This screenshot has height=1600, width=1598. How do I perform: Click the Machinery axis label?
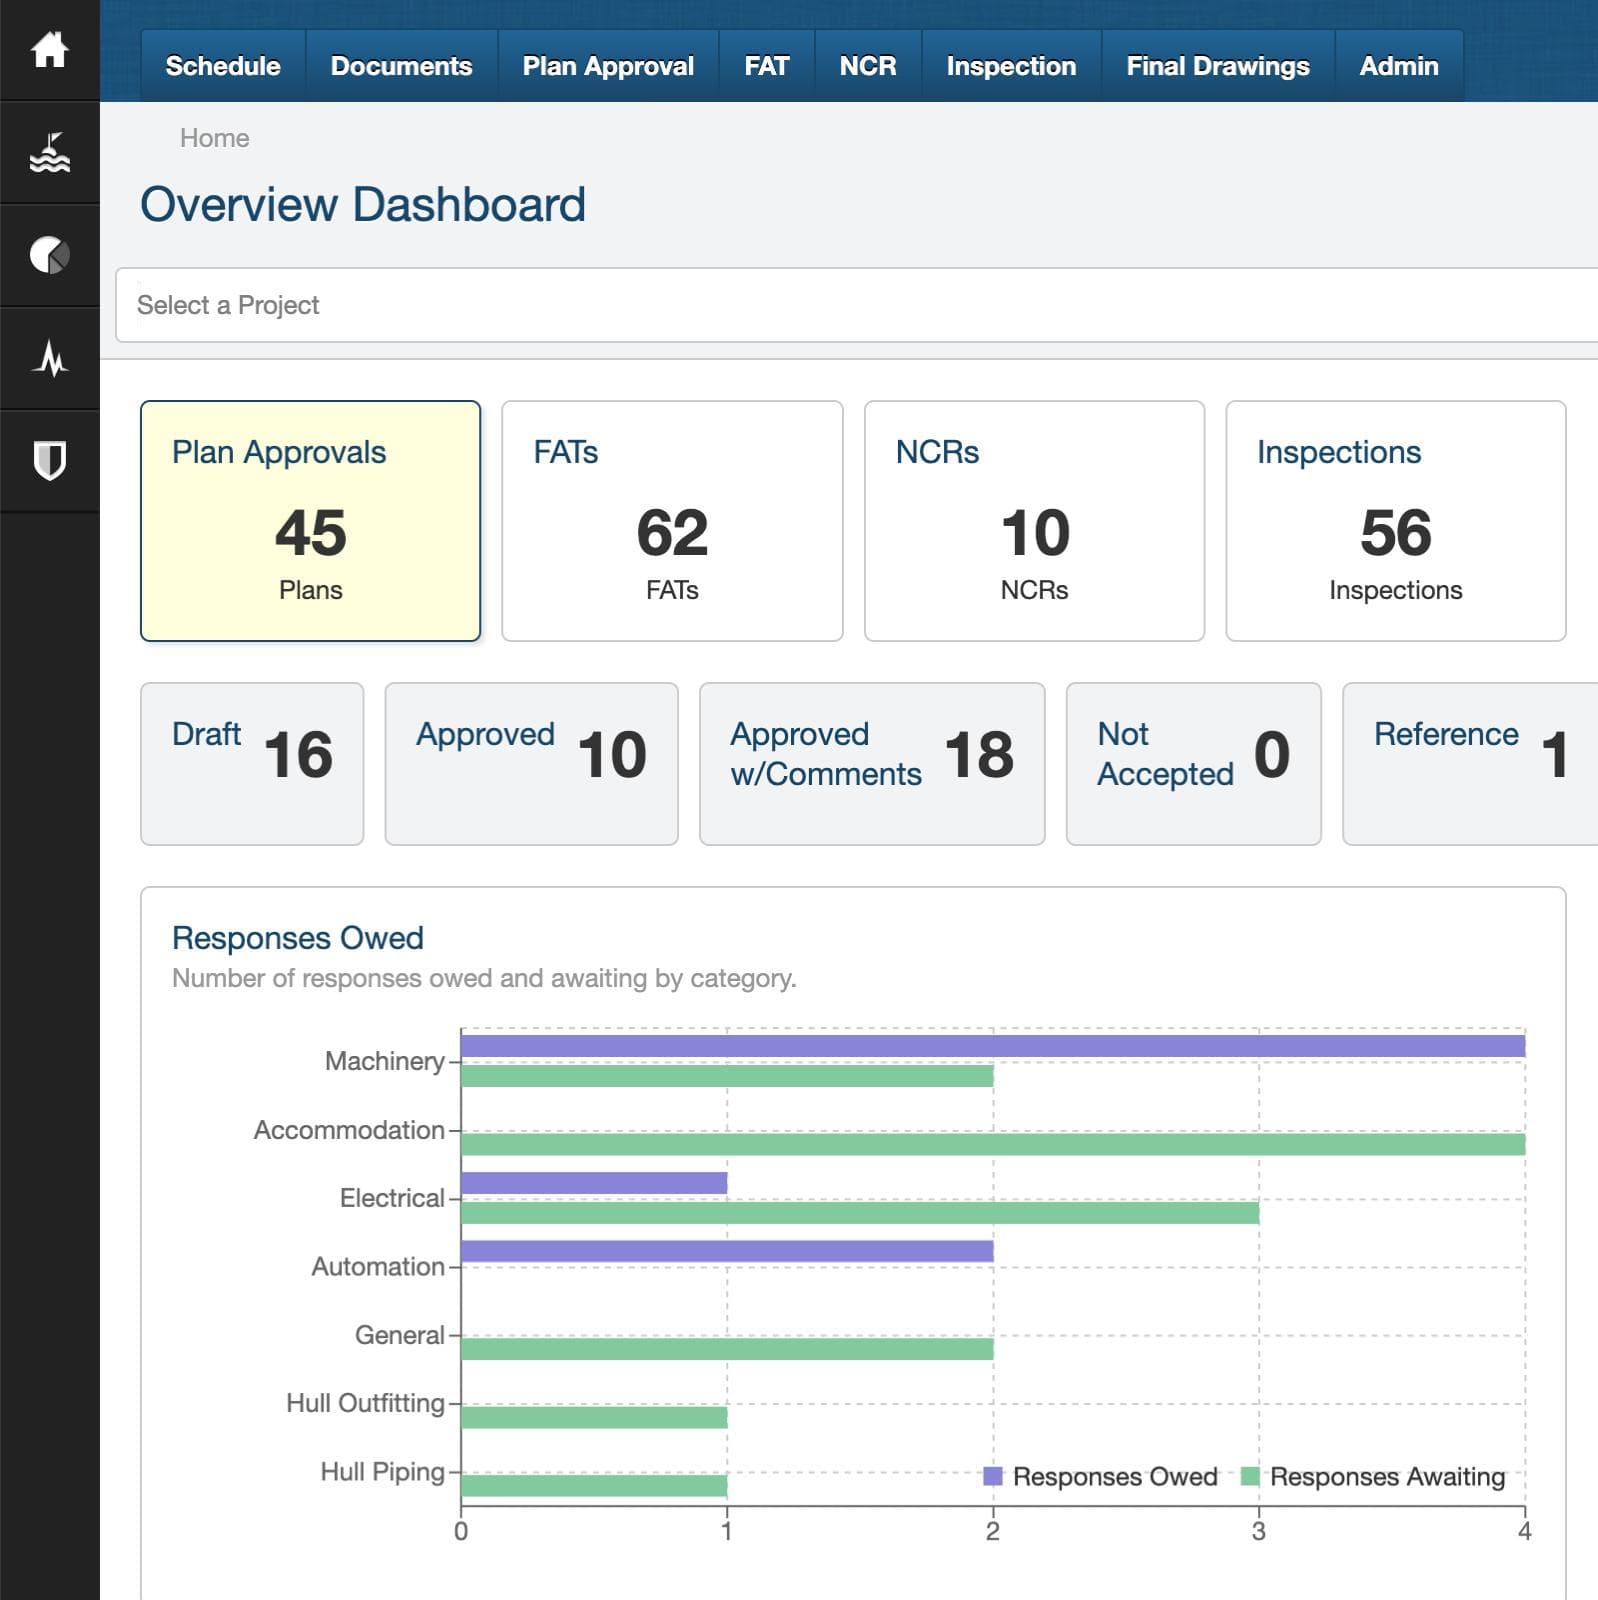point(385,1061)
